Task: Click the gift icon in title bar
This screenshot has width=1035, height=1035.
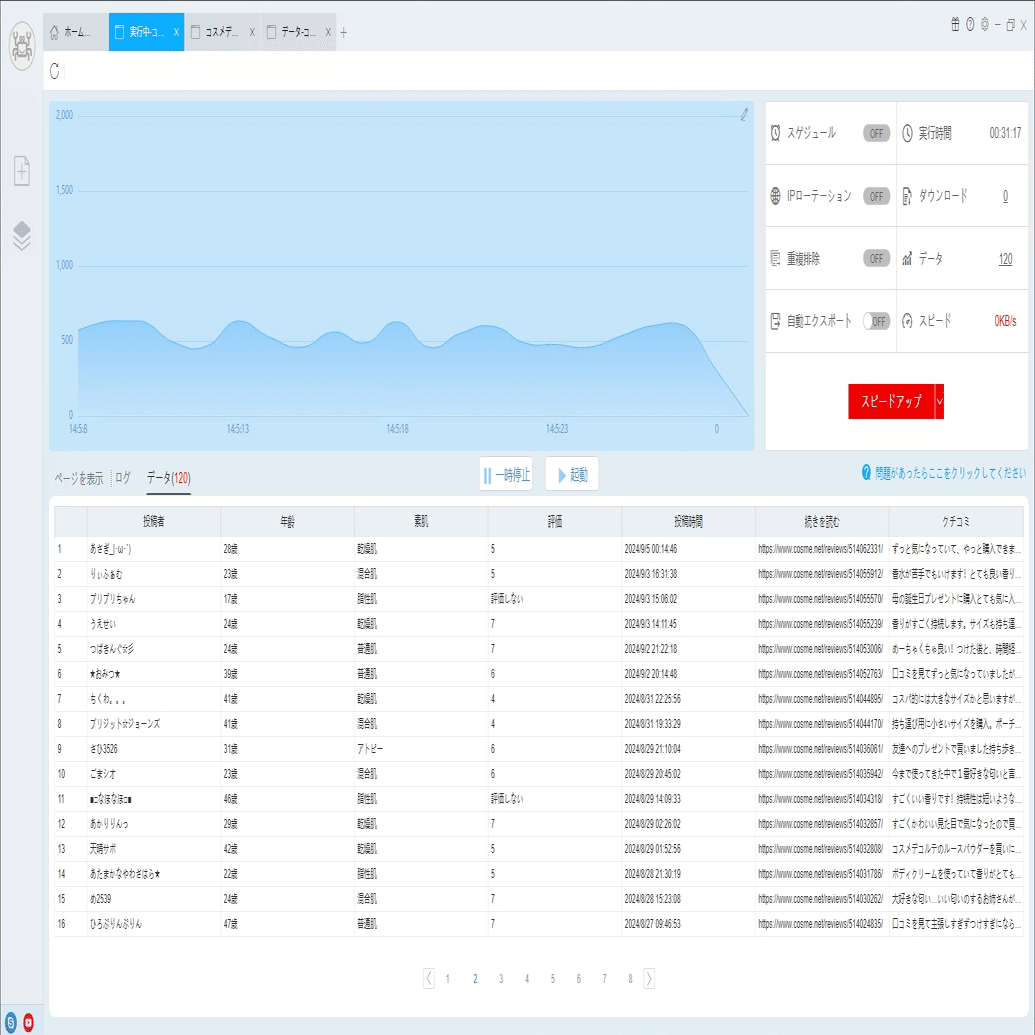Action: [x=955, y=24]
